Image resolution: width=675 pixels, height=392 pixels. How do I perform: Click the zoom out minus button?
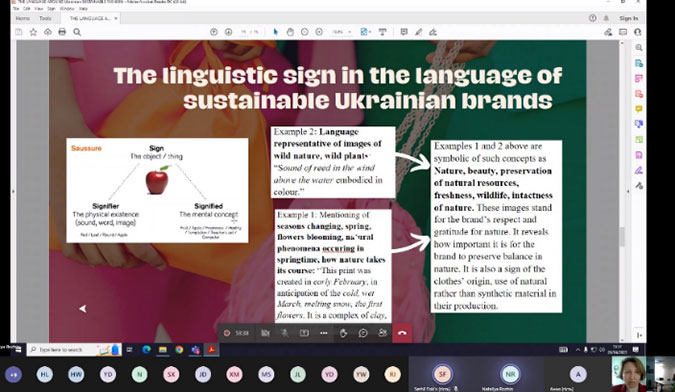(304, 32)
